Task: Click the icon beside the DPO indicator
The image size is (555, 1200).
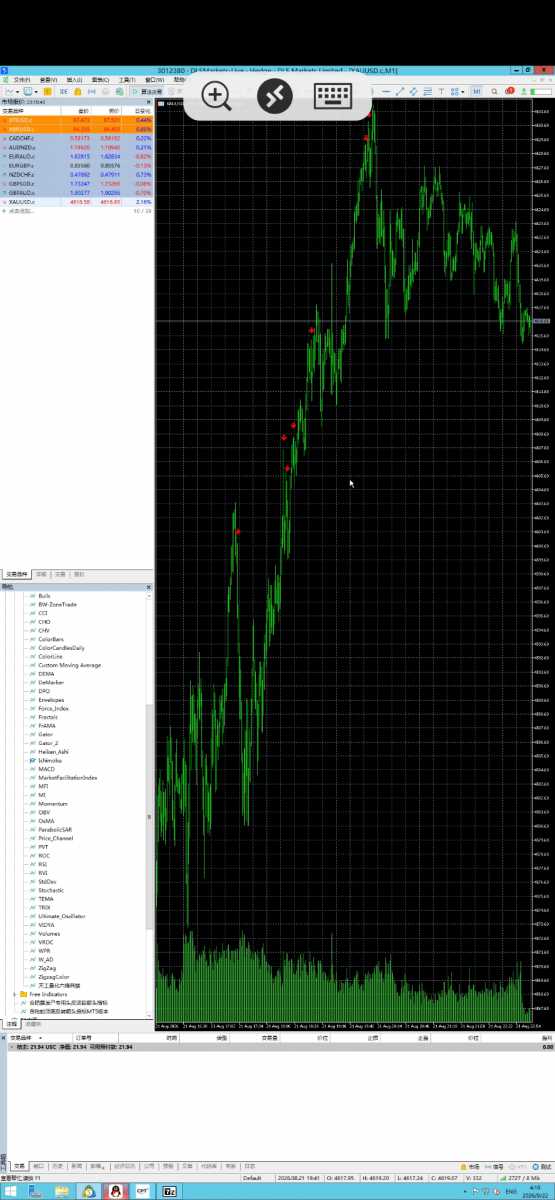Action: [x=32, y=691]
